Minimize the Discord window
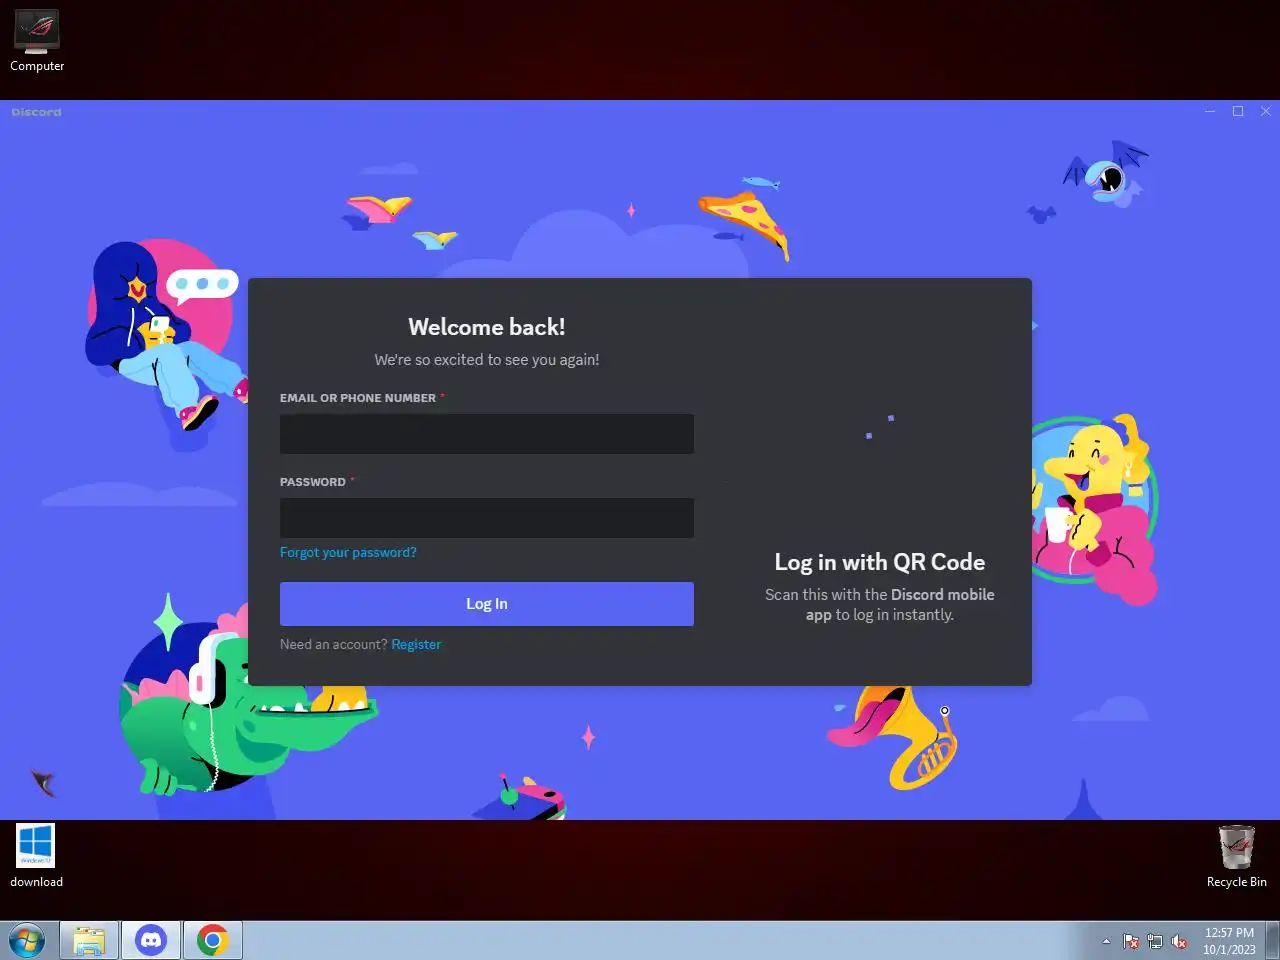1280x960 pixels. point(1210,111)
